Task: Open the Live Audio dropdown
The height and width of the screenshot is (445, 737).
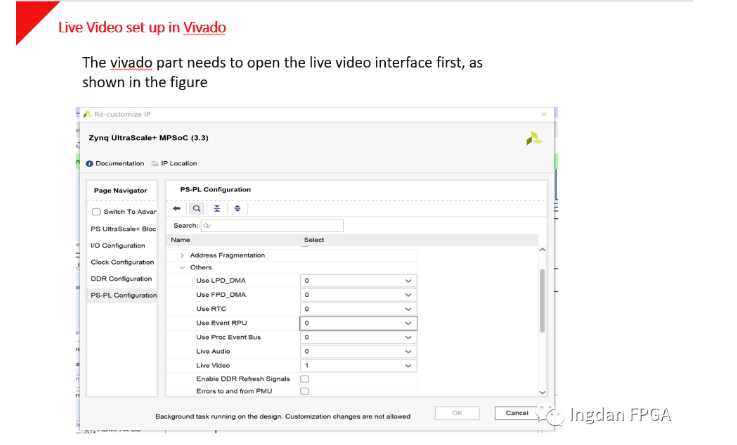Action: (358, 351)
